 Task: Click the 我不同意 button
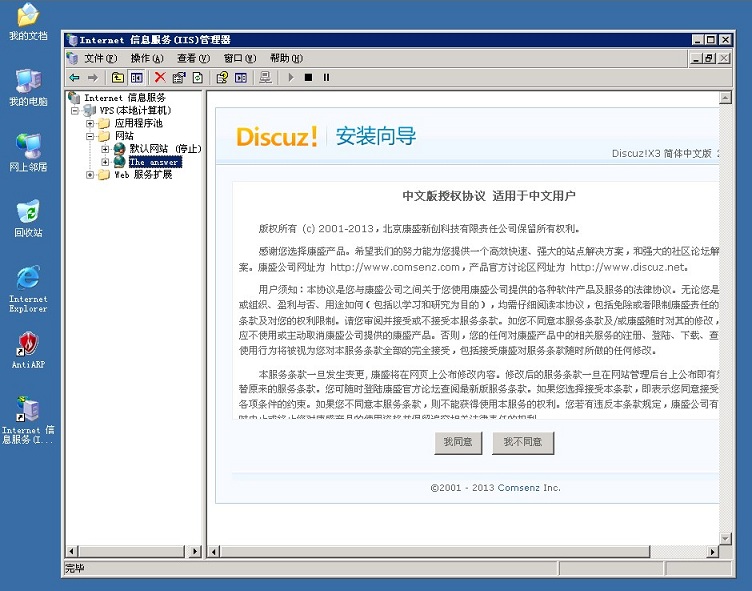(x=523, y=442)
